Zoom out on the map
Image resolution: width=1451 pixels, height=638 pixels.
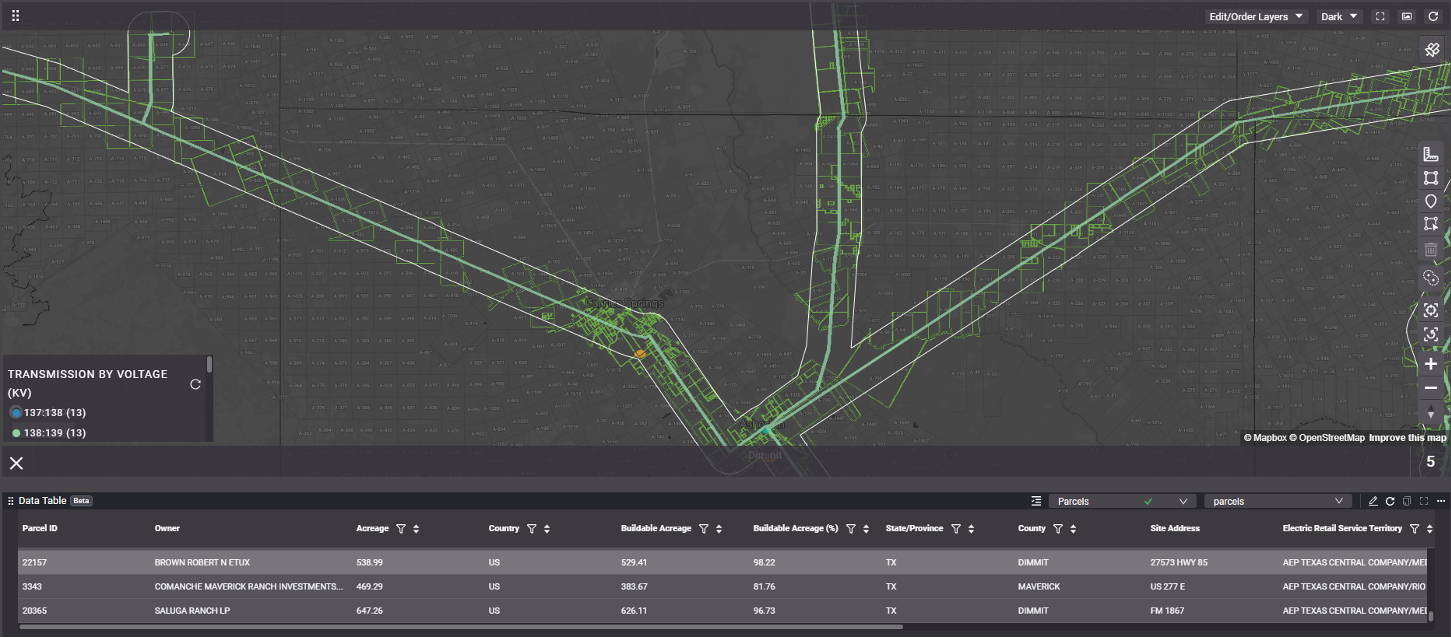click(1430, 388)
